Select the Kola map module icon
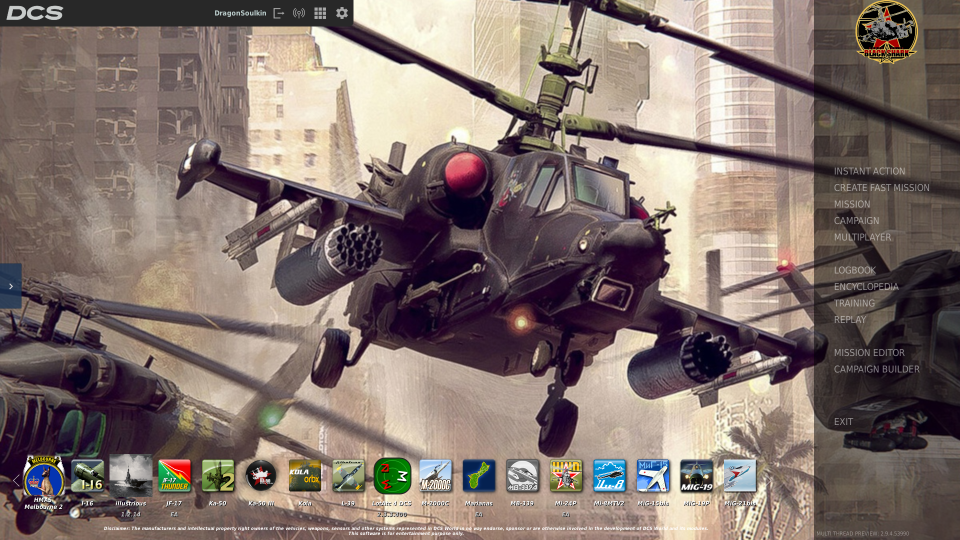This screenshot has height=540, width=960. click(305, 476)
